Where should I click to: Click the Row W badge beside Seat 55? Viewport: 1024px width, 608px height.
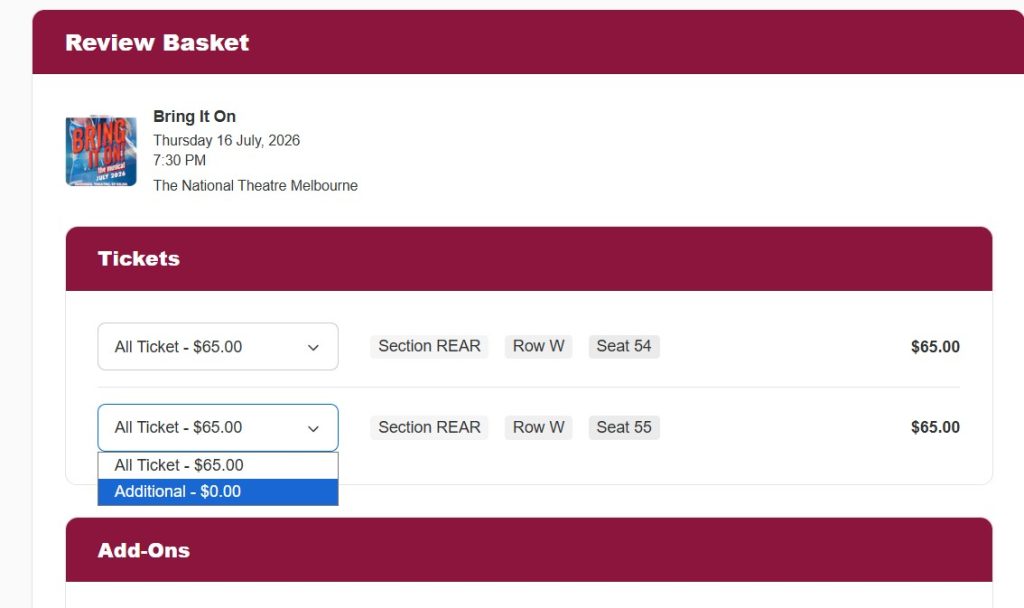coord(538,427)
